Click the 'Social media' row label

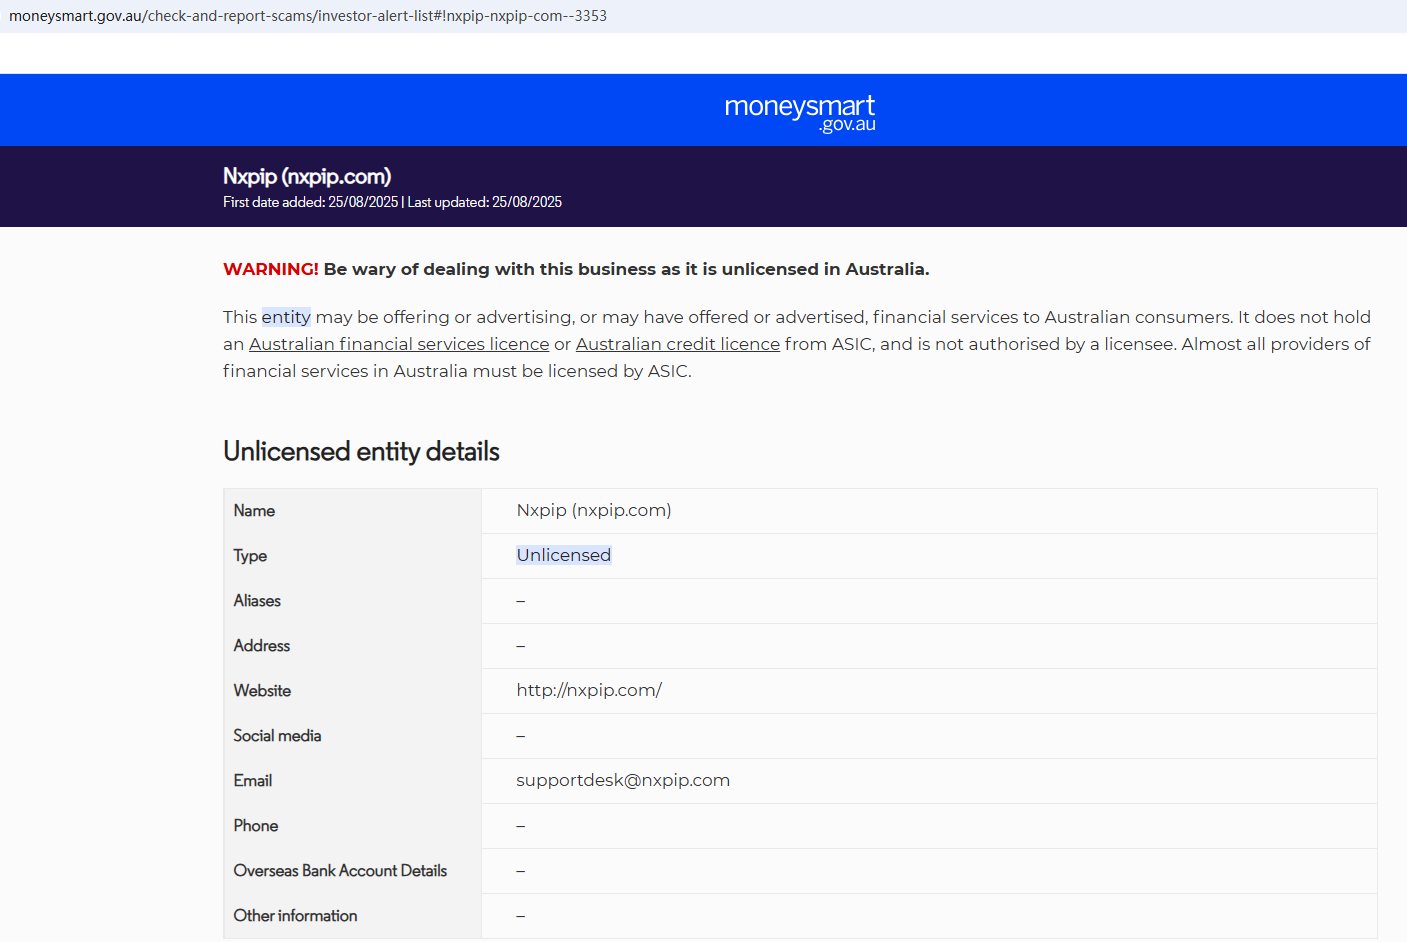click(277, 736)
